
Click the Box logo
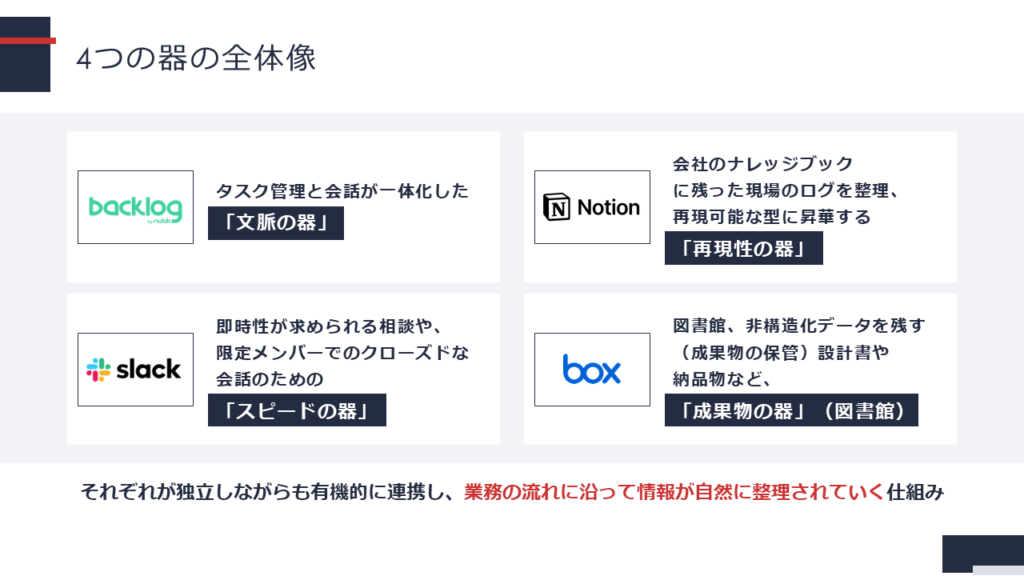click(x=592, y=369)
